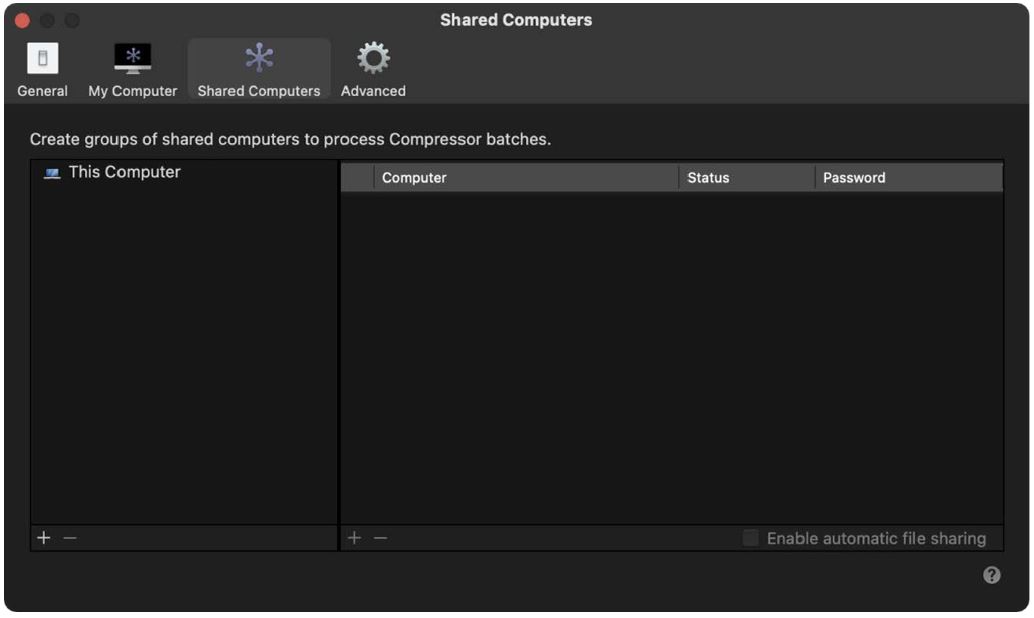Close the Shared Computers window
Image resolution: width=1034 pixels, height=618 pixels.
22,20
